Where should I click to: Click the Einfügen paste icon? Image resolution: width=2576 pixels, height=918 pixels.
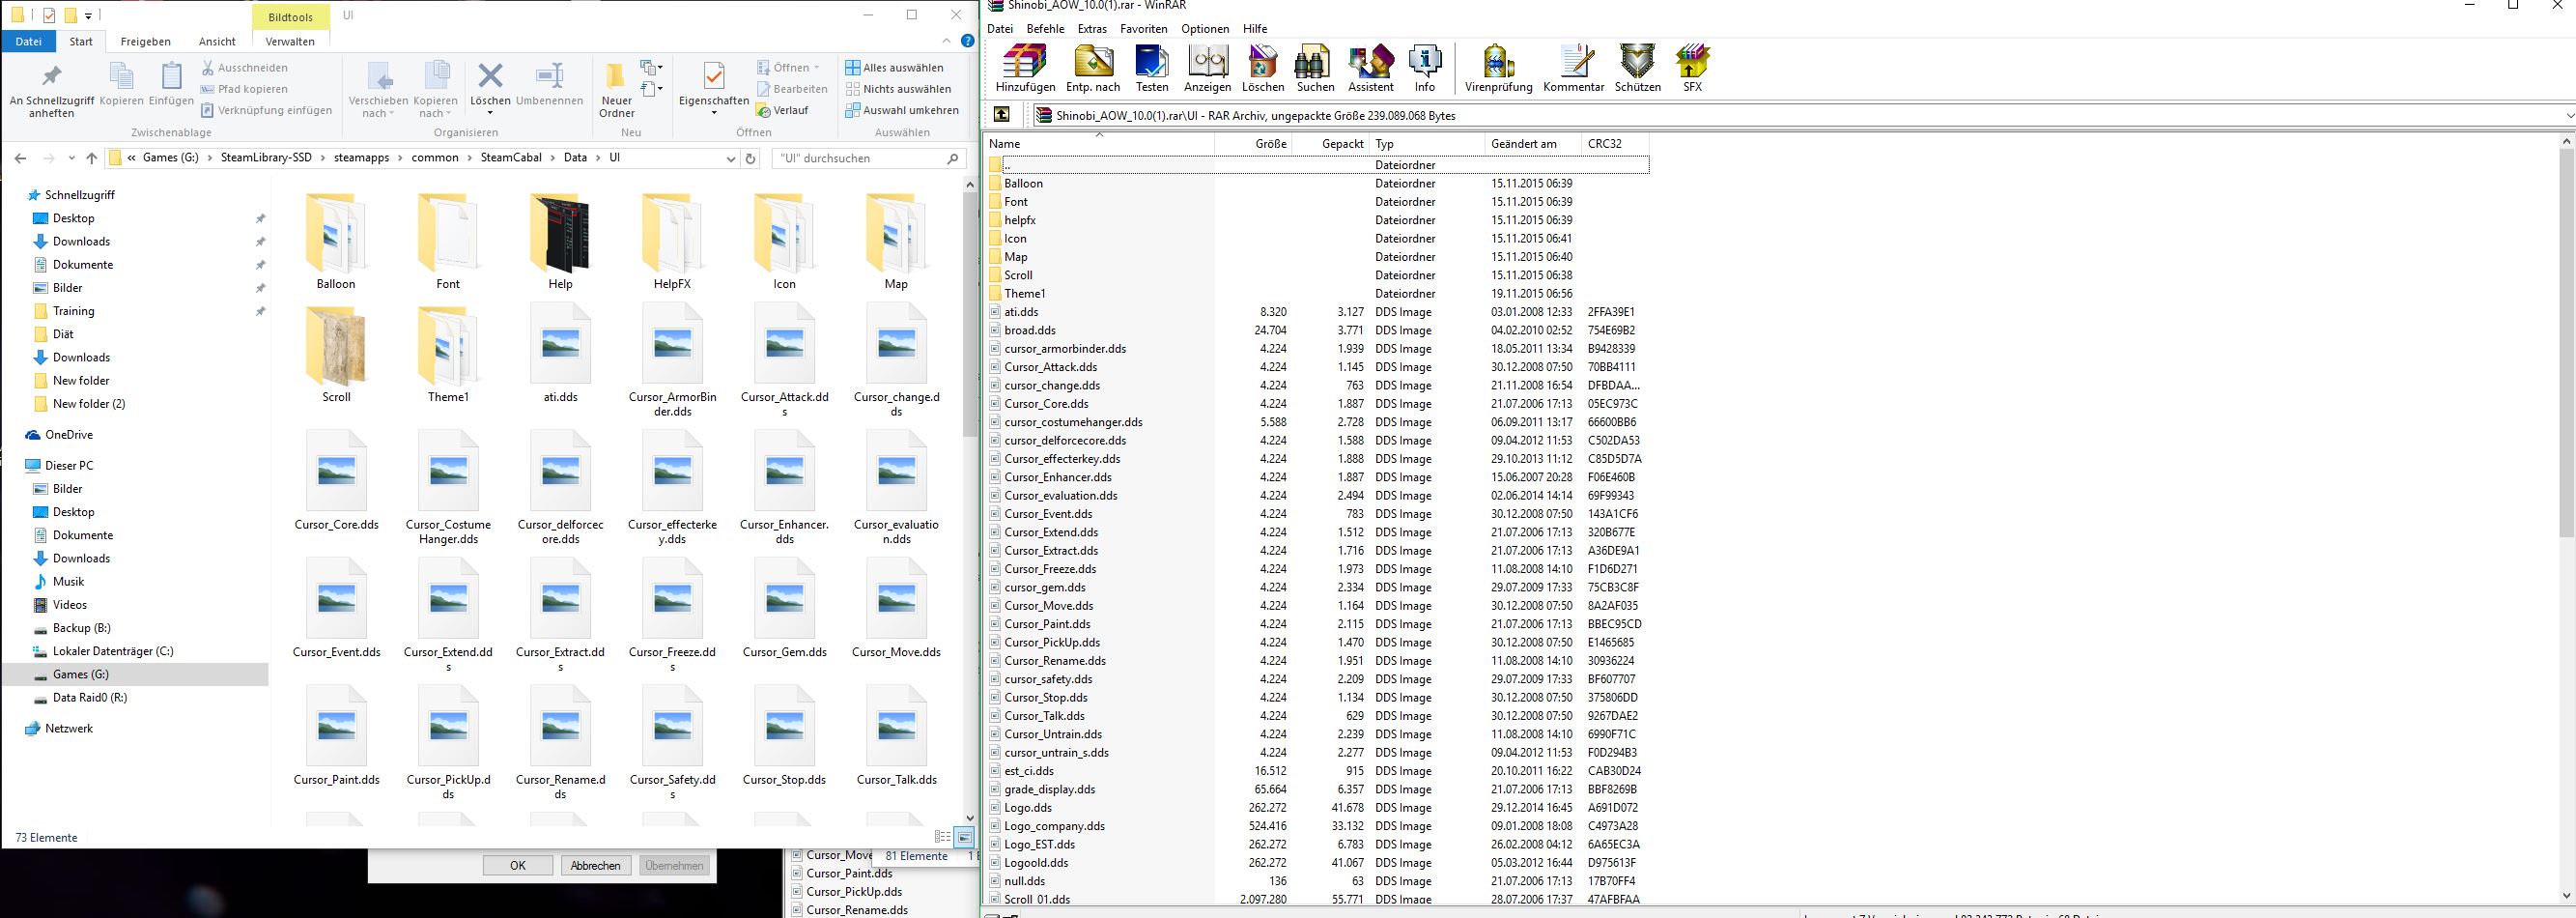point(171,84)
